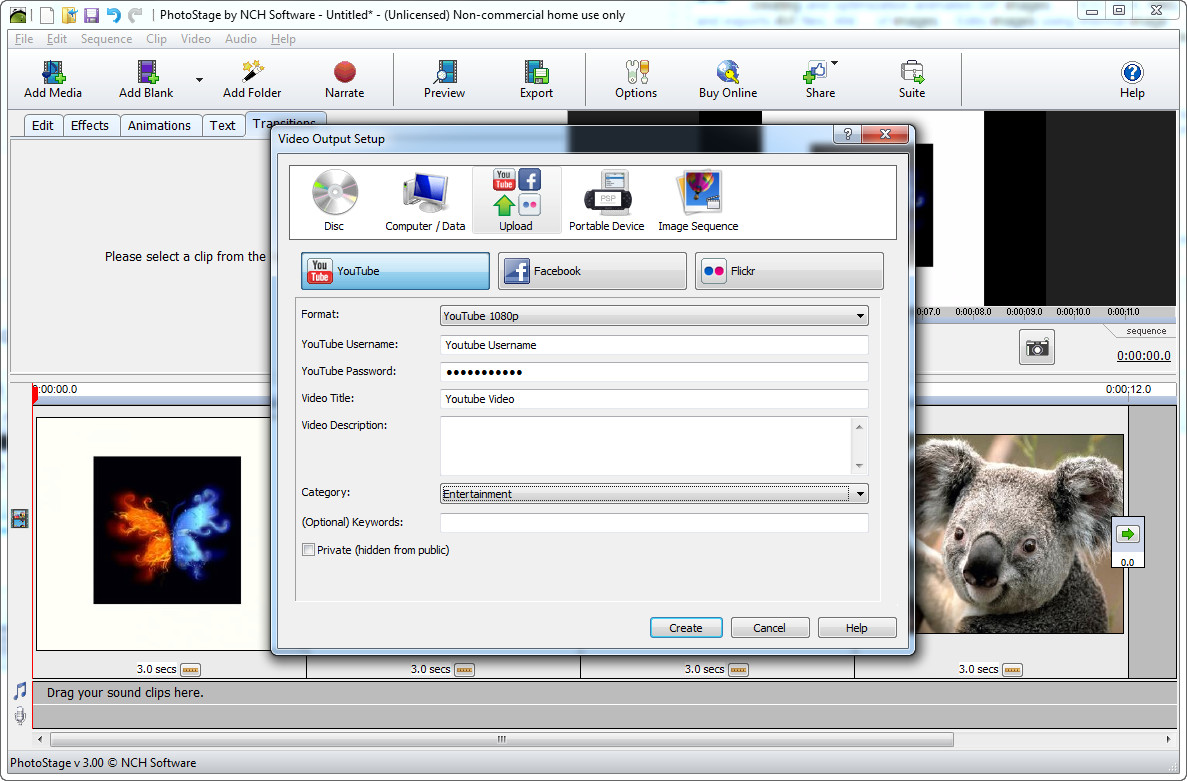
Task: Open the Sequence menu
Action: [x=106, y=39]
